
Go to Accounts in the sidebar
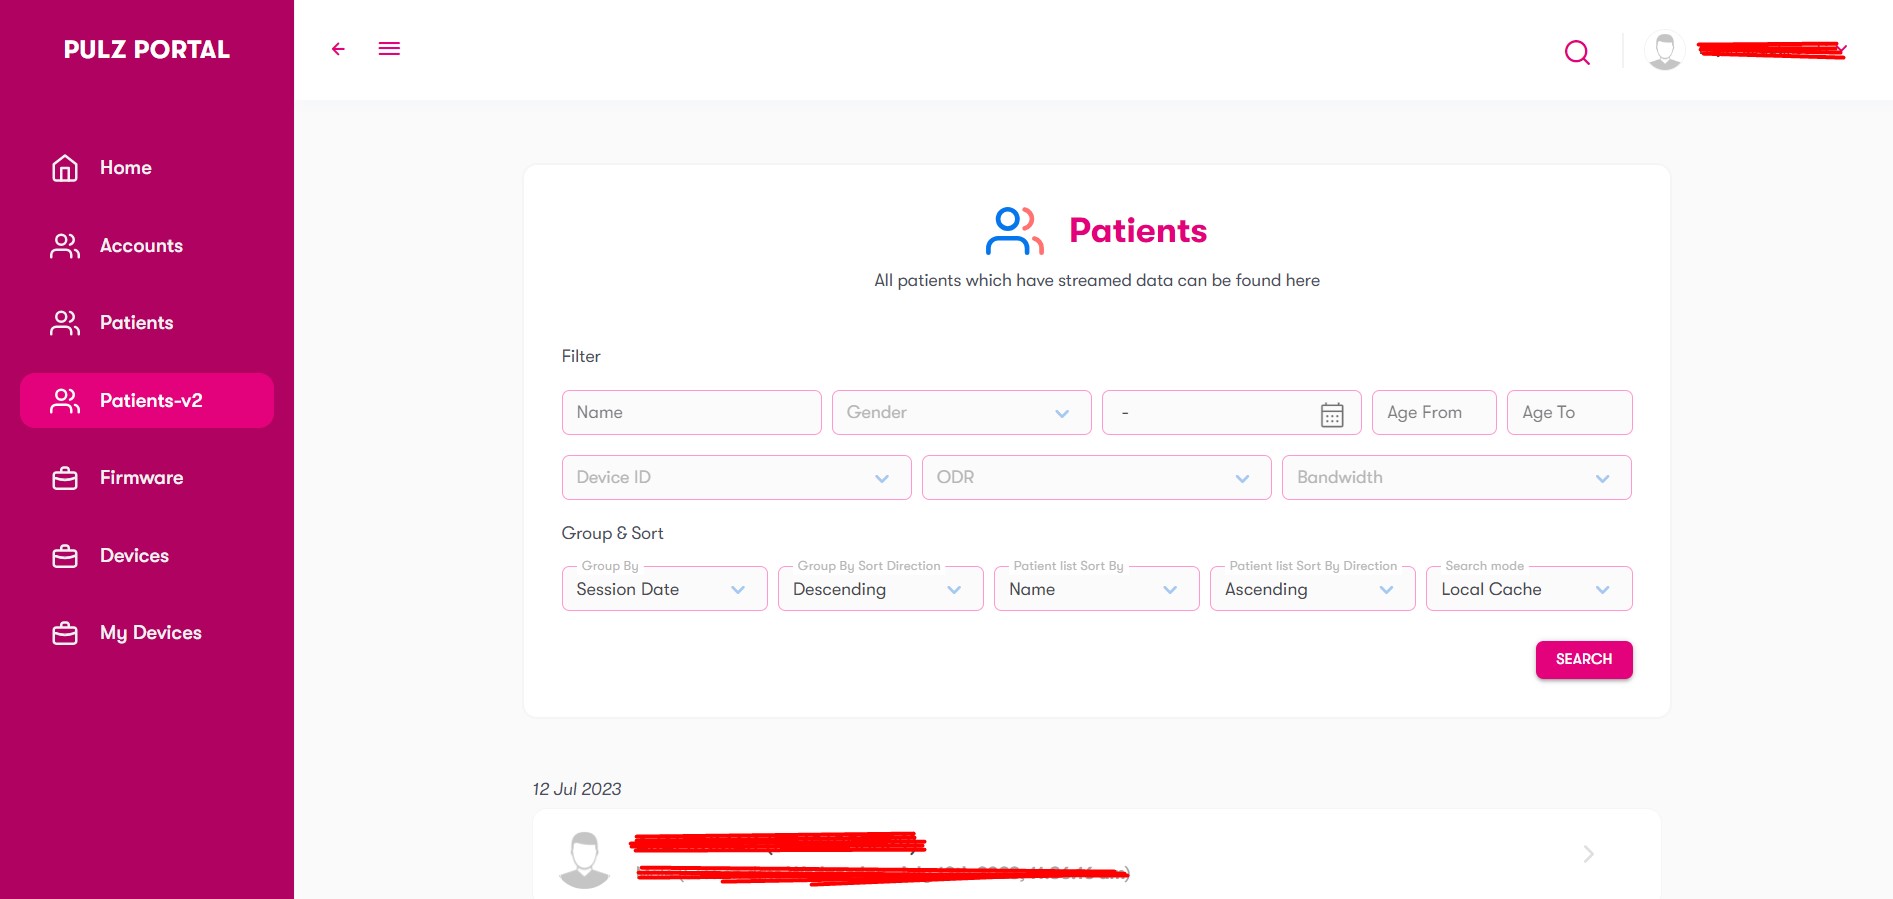click(141, 246)
